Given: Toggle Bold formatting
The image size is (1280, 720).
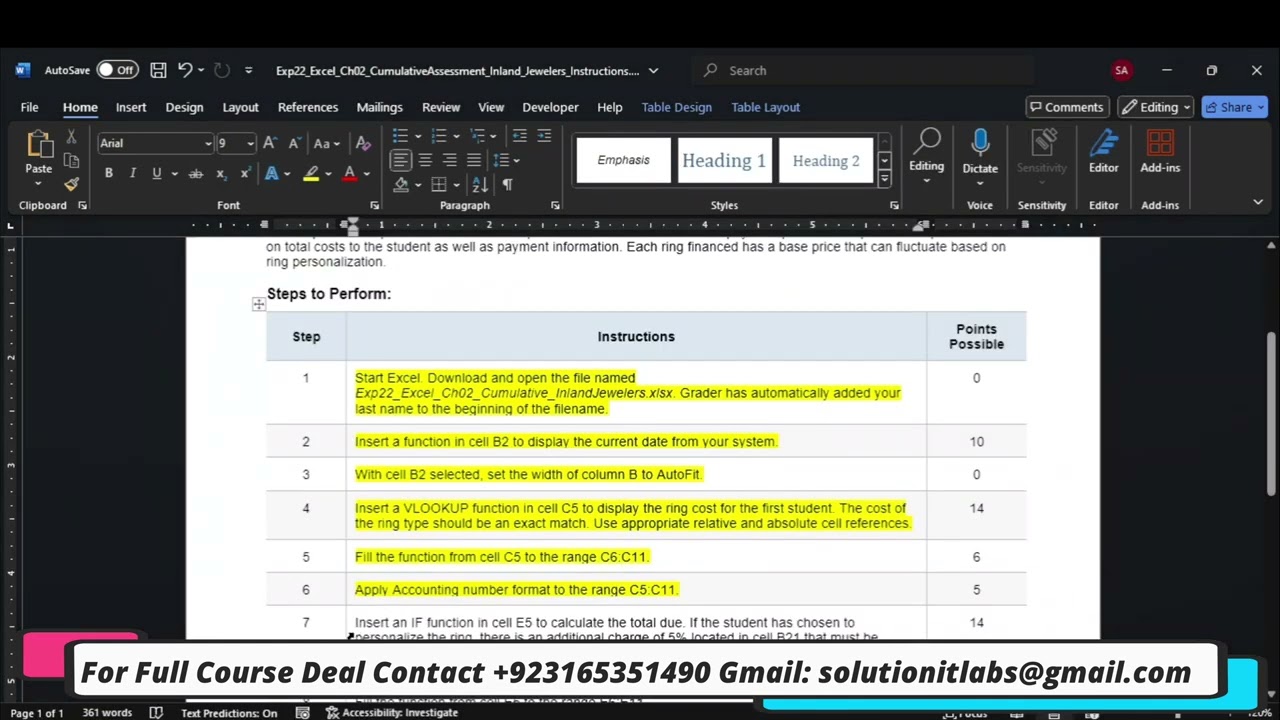Looking at the screenshot, I should tap(108, 173).
